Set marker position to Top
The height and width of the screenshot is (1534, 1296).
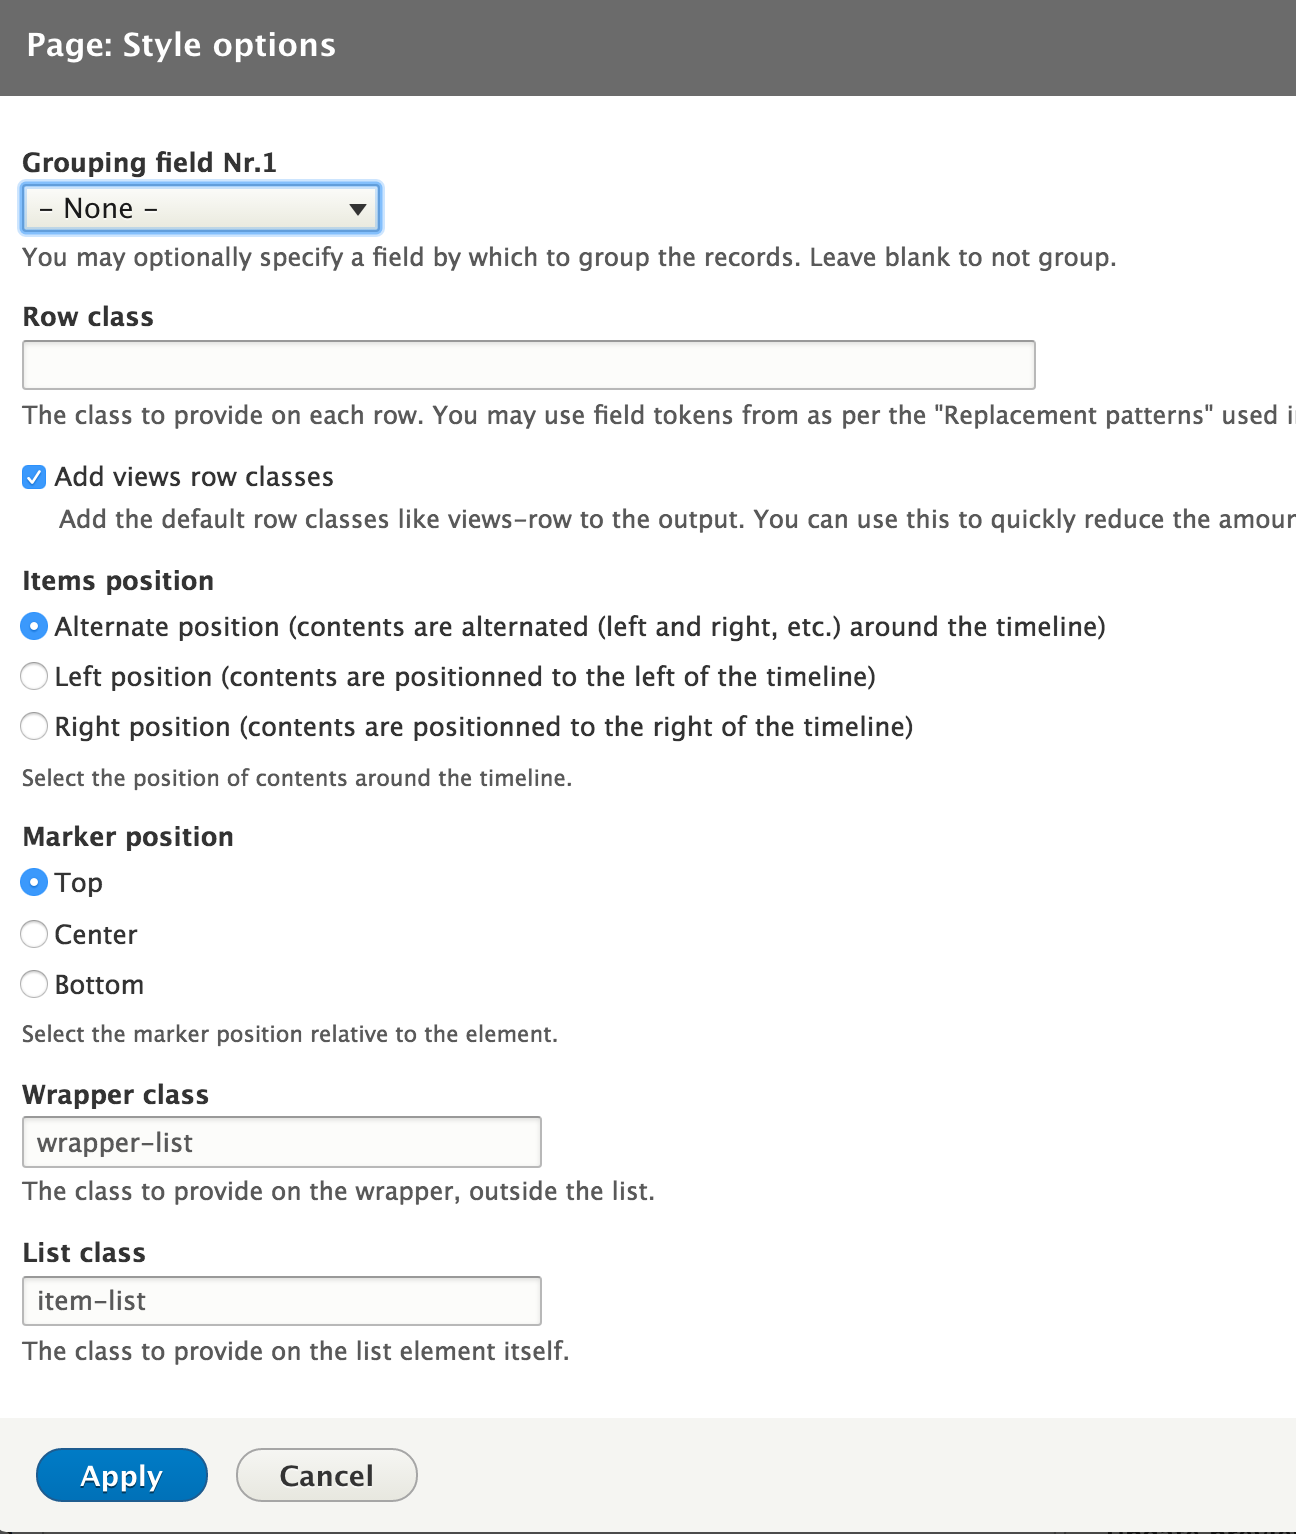click(34, 883)
